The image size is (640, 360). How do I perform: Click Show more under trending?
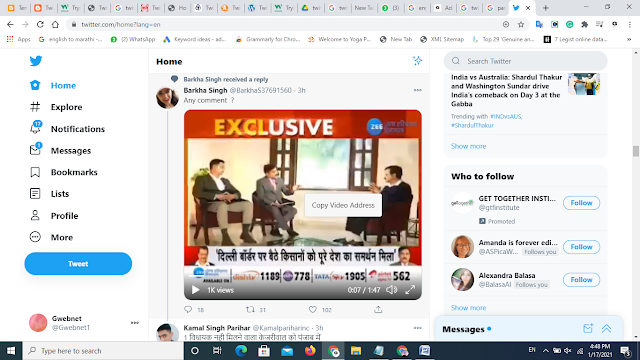(x=468, y=146)
